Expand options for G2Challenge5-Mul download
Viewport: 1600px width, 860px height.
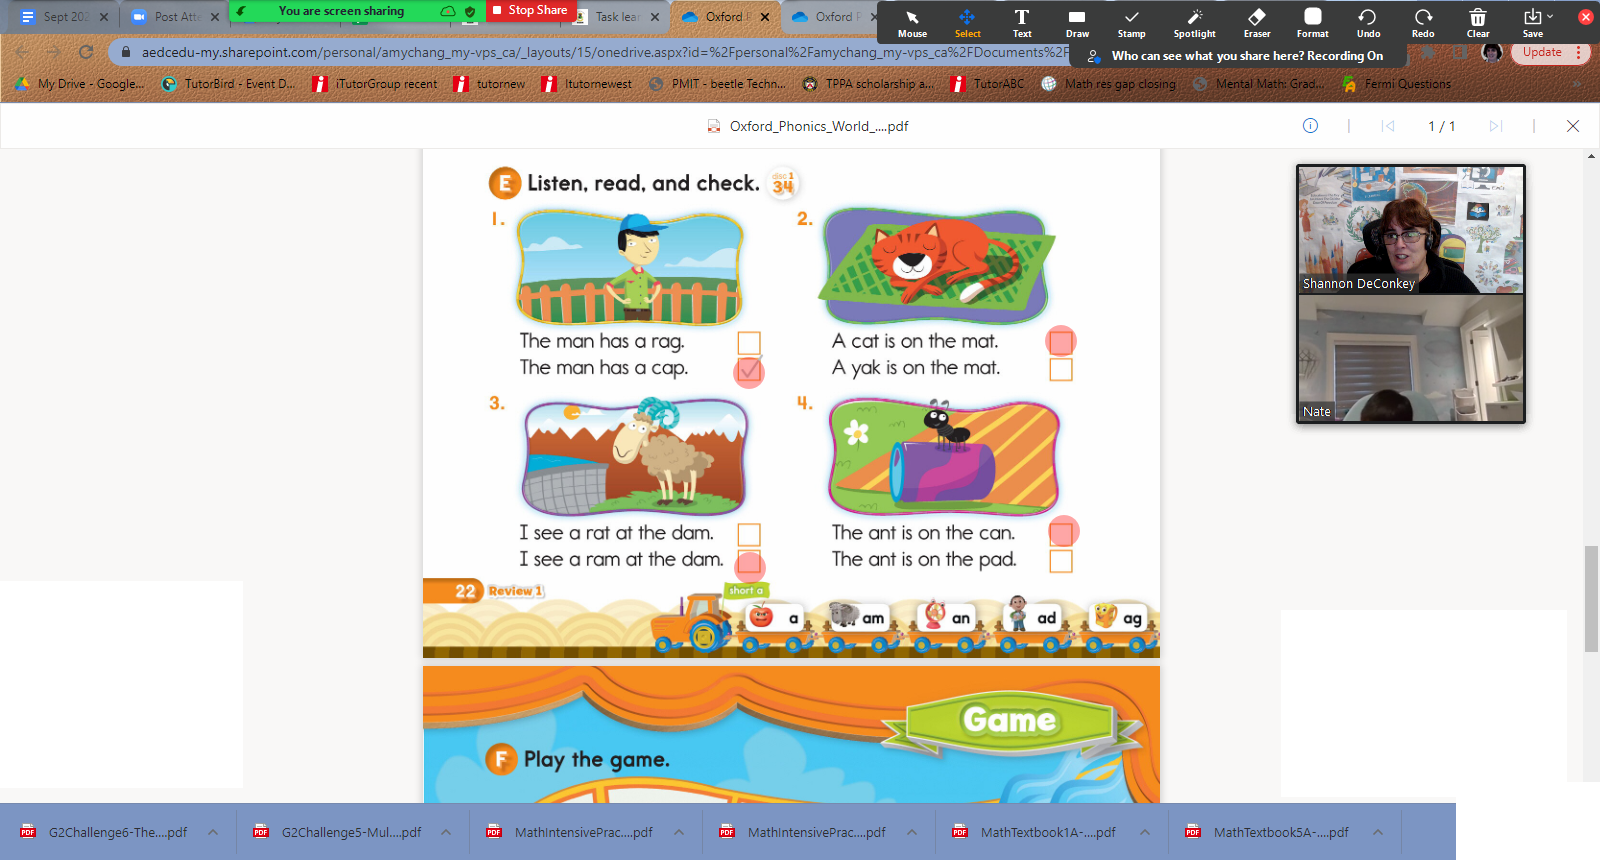(x=446, y=832)
